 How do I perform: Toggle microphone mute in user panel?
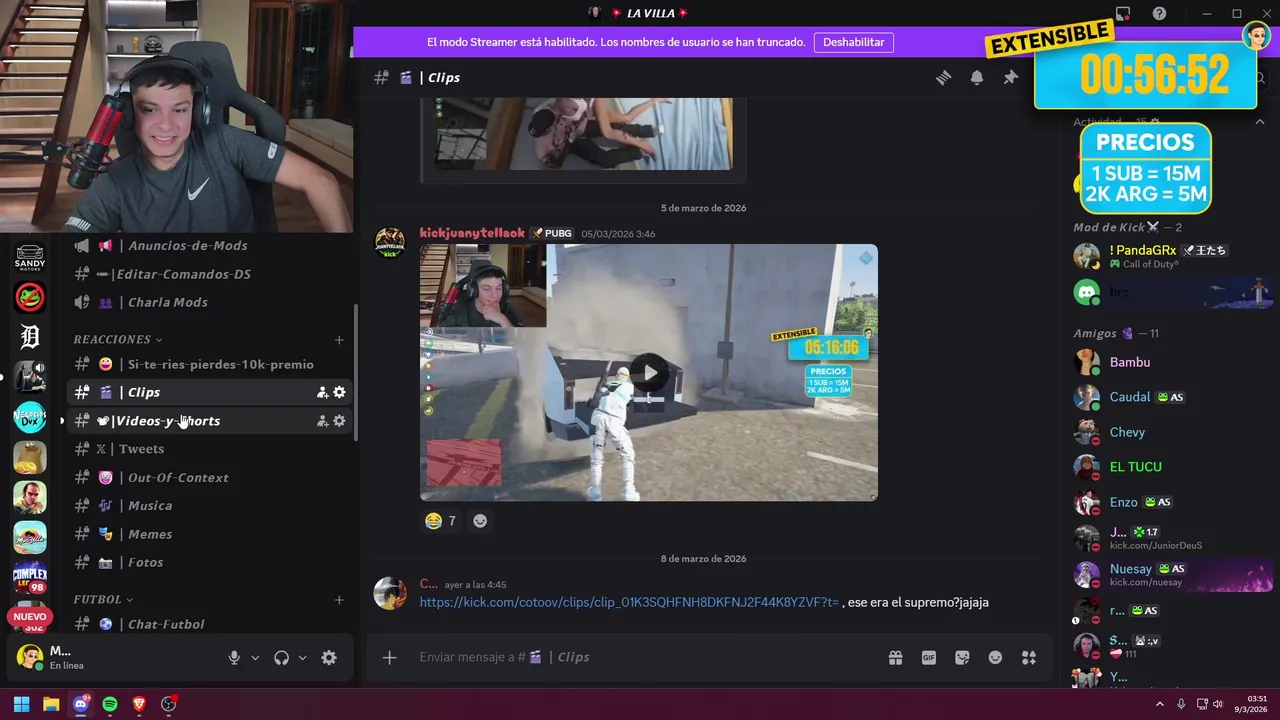(234, 657)
